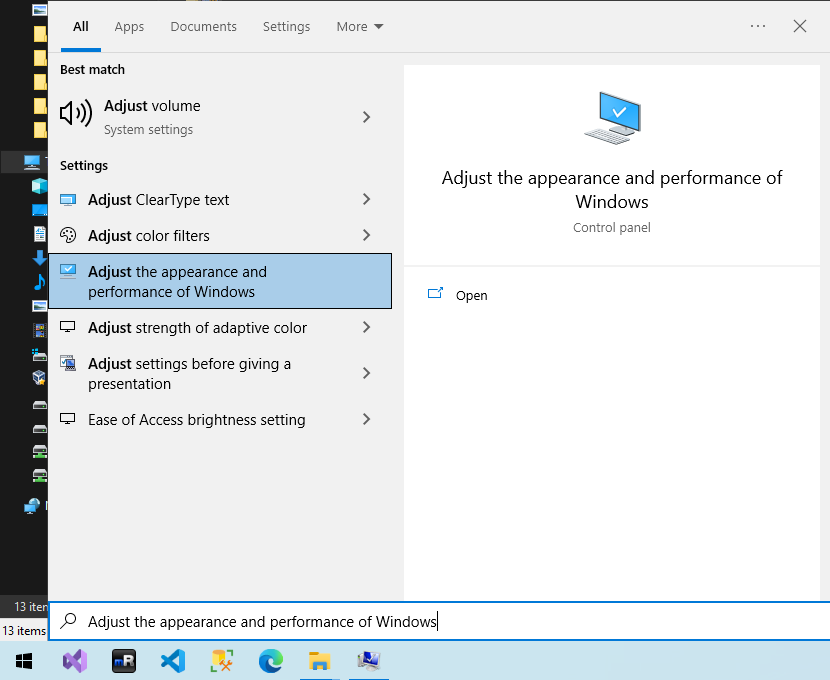Open File Explorer from the taskbar

pos(319,661)
